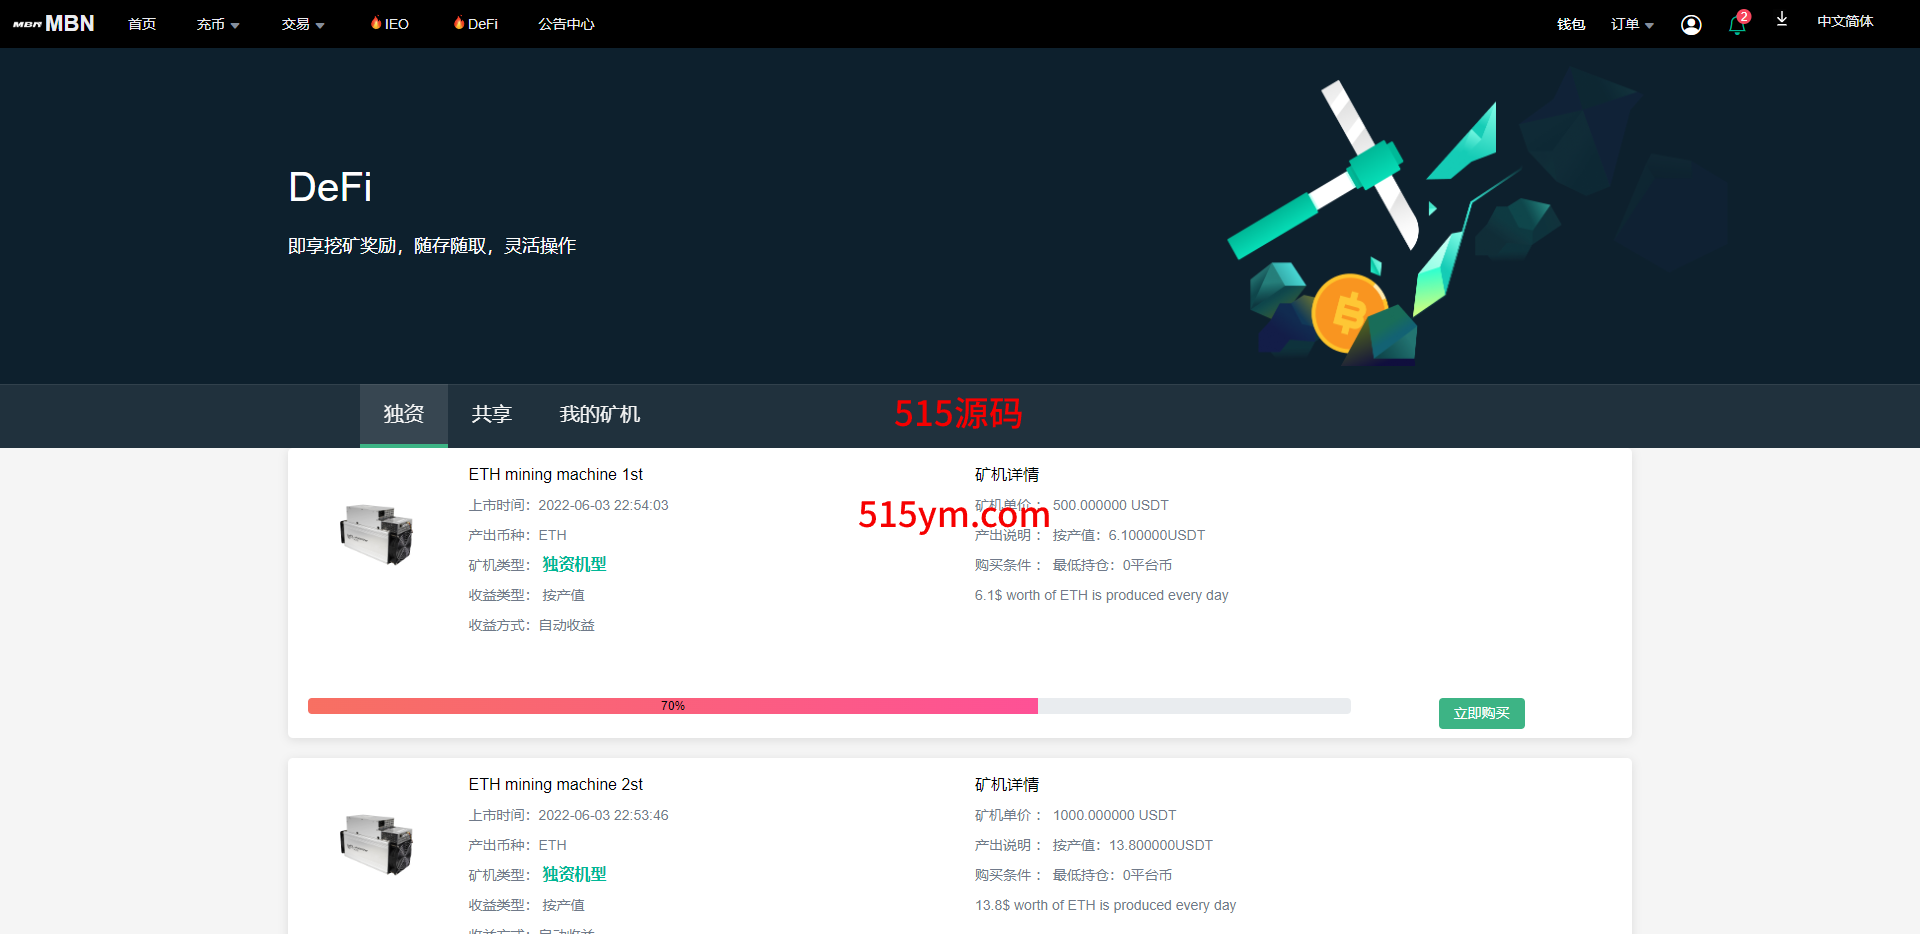
Task: Expand the 充币 deposit dropdown
Action: [217, 24]
